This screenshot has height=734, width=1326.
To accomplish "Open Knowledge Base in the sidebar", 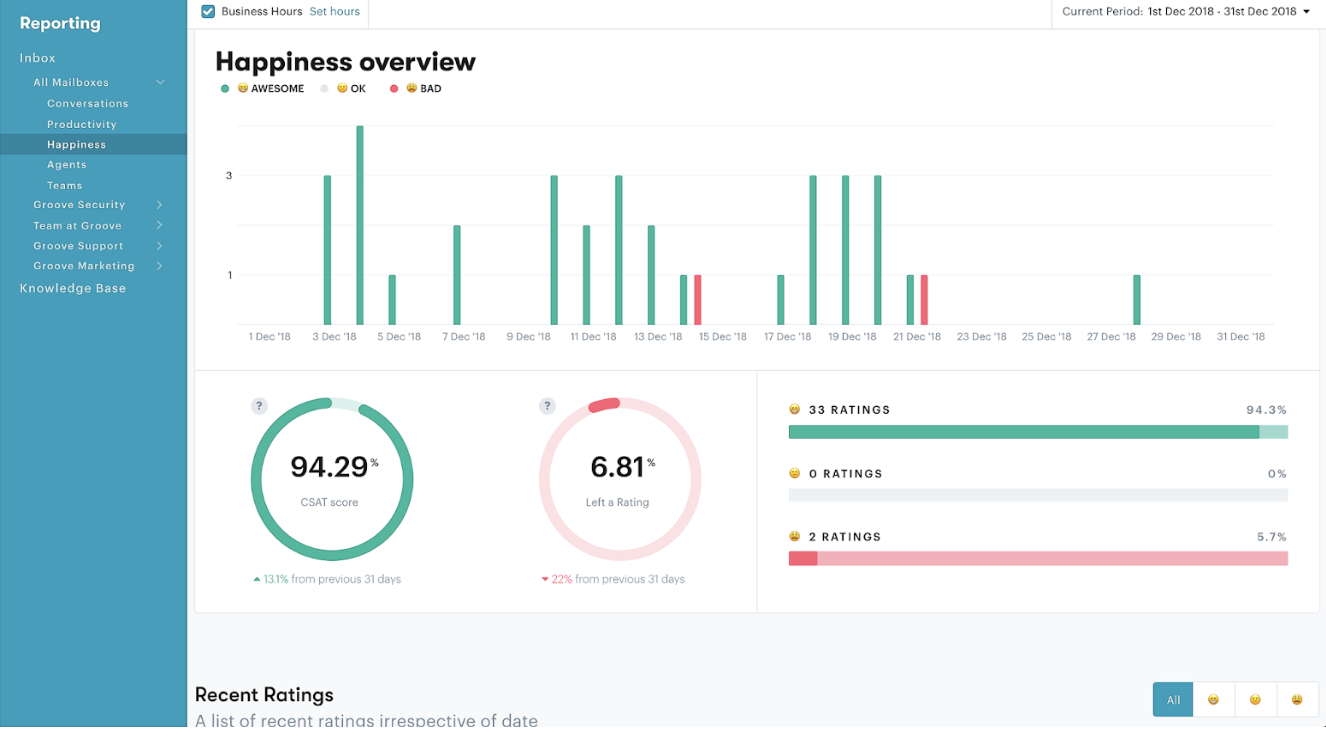I will coord(73,288).
